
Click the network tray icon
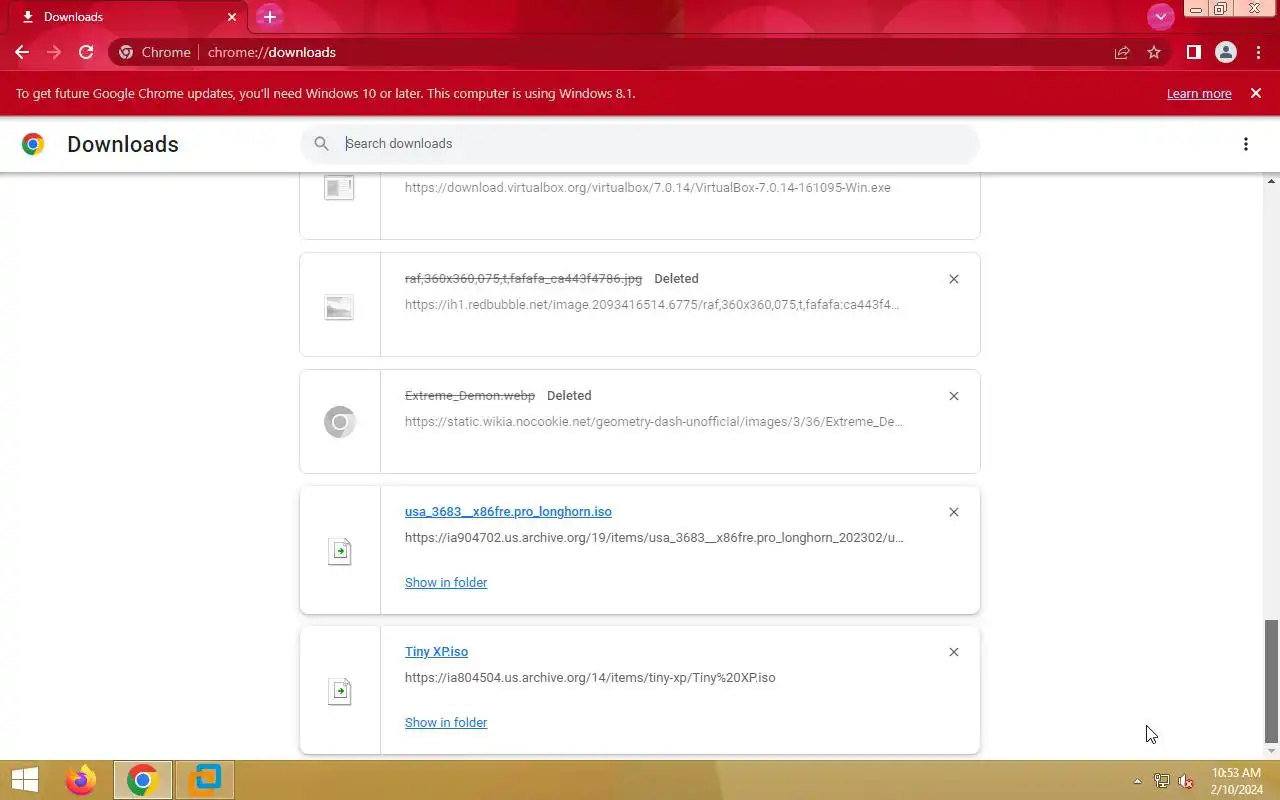pyautogui.click(x=1161, y=781)
